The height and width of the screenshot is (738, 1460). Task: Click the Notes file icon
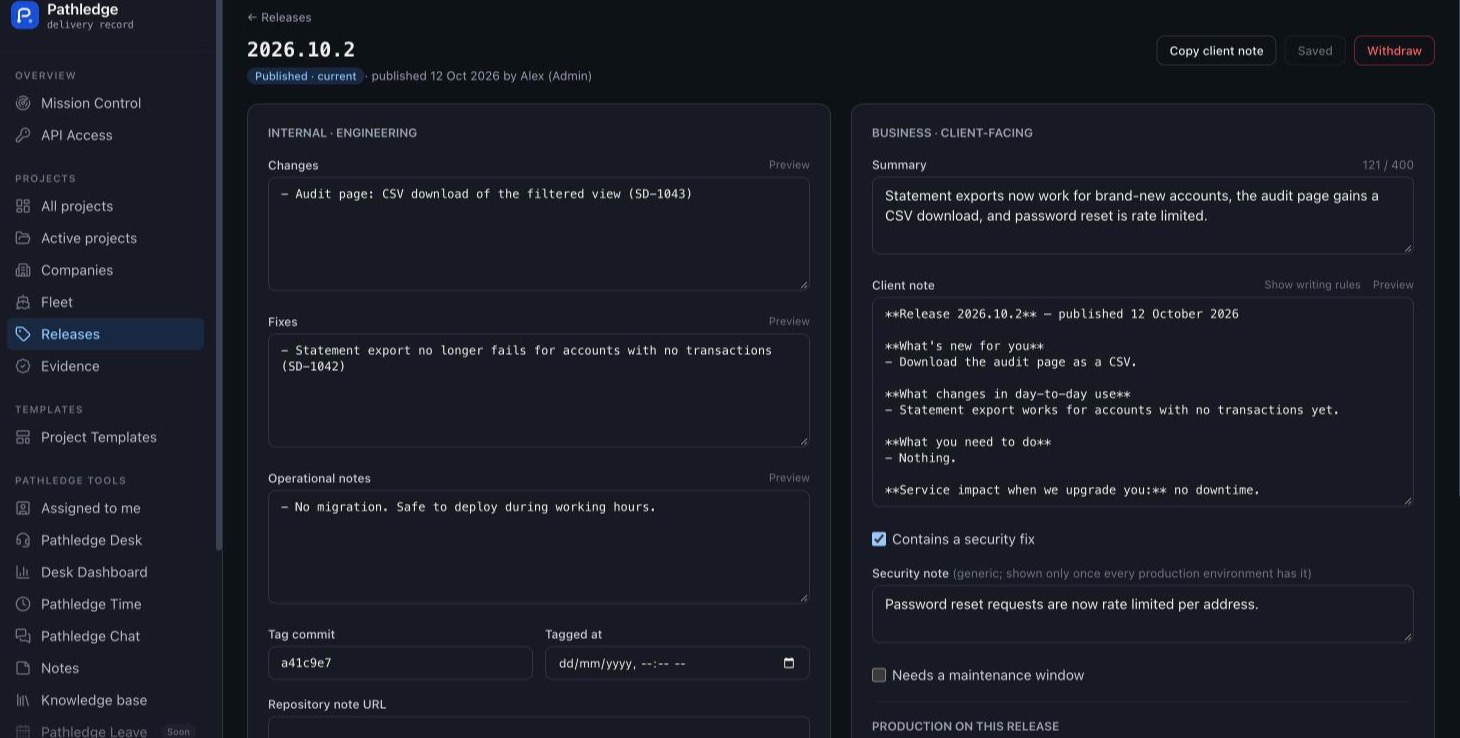[23, 668]
